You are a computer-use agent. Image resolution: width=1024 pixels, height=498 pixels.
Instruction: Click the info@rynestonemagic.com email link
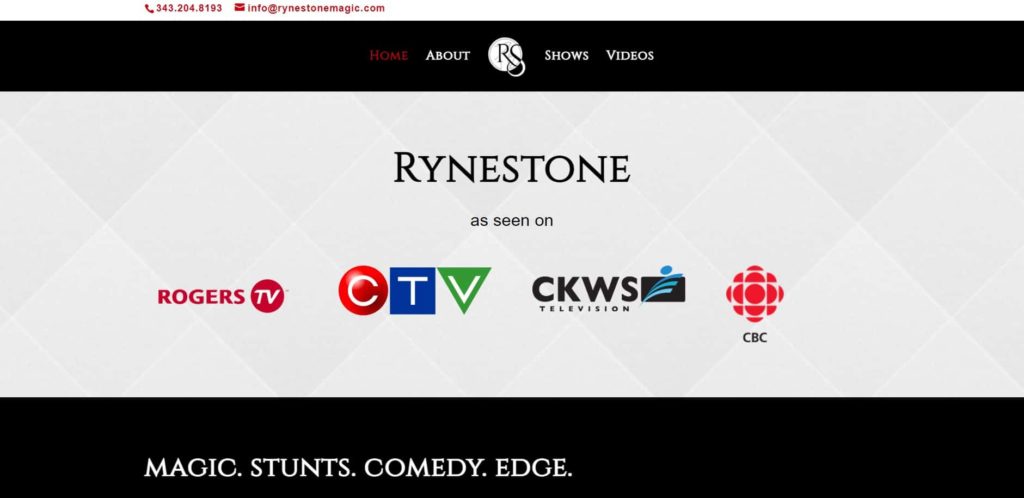click(316, 8)
